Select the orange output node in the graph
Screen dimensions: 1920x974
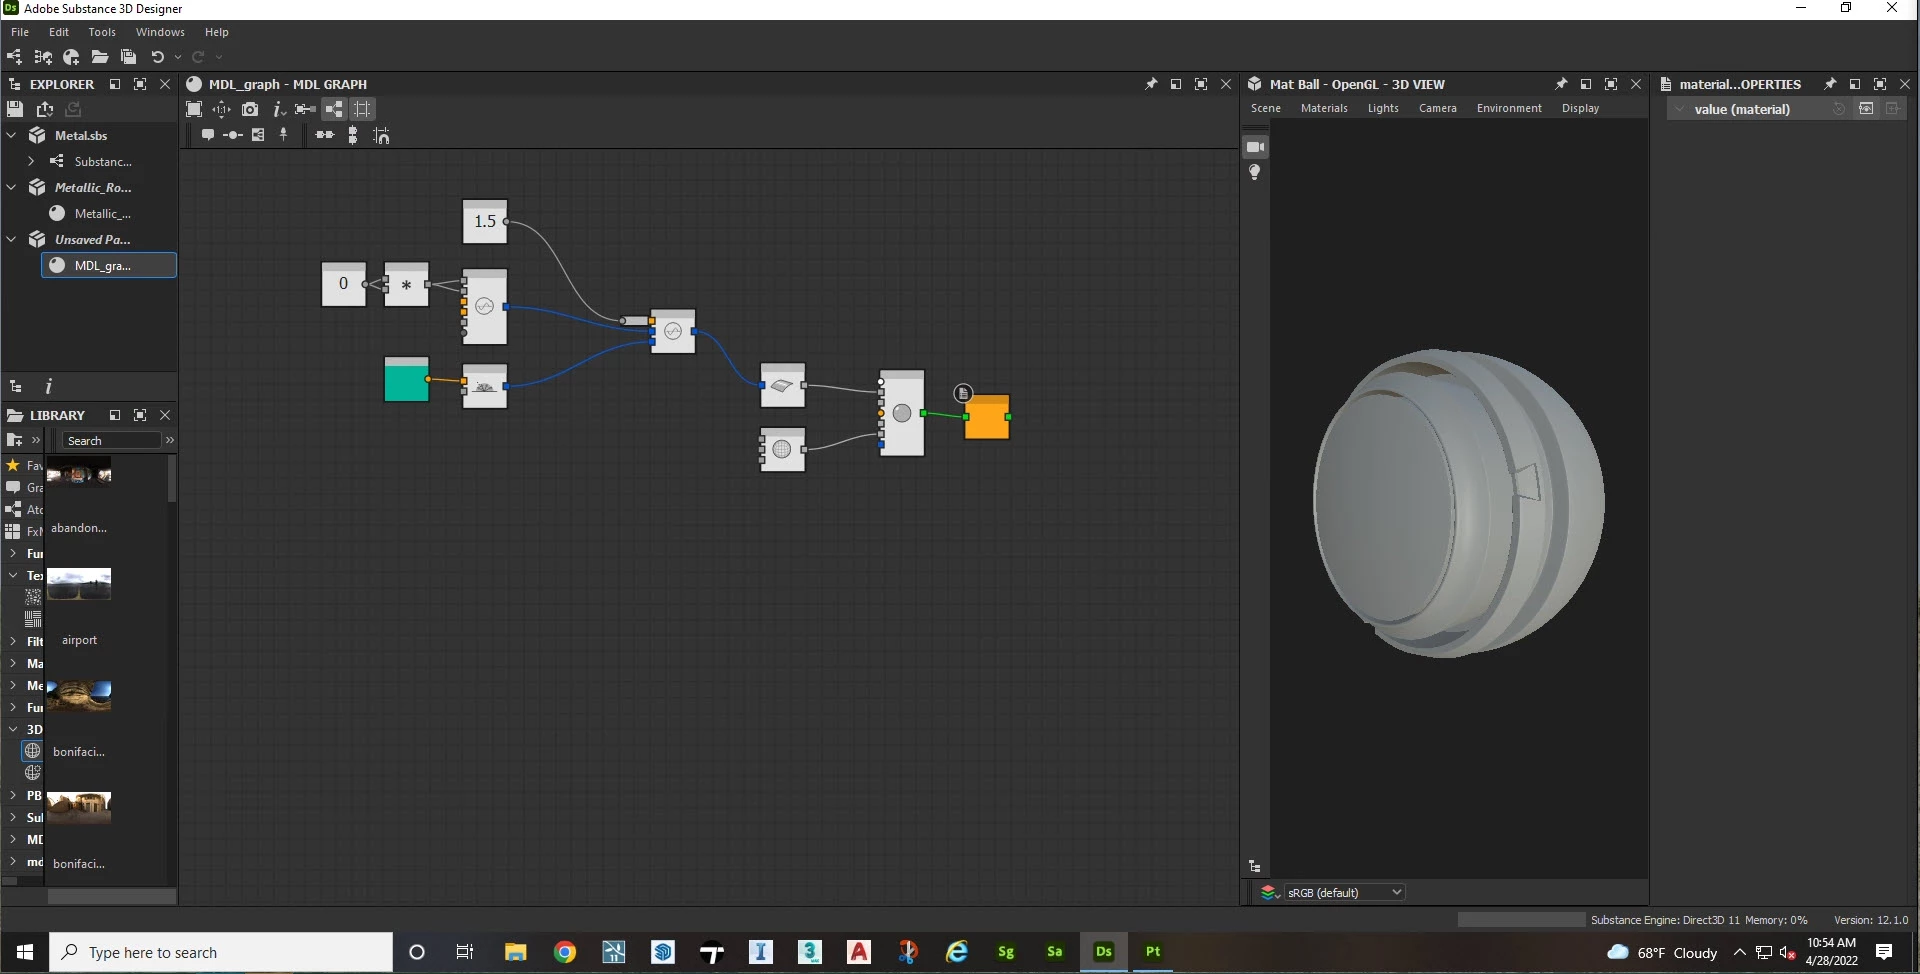tap(987, 417)
